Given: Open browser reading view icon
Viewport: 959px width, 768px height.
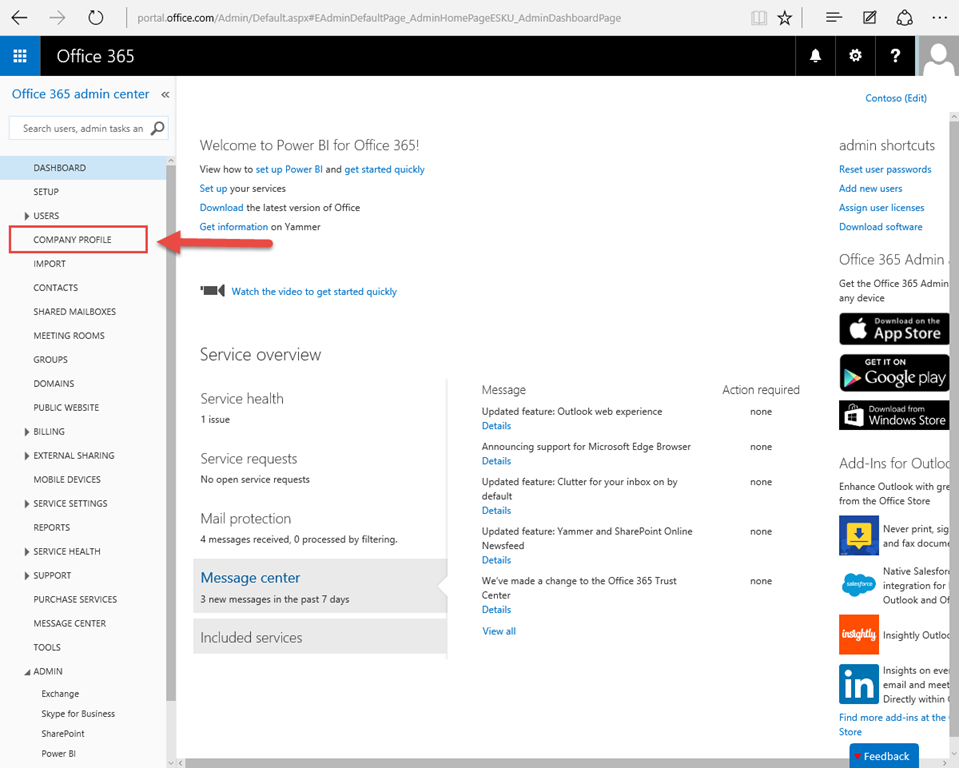Looking at the screenshot, I should (x=759, y=18).
